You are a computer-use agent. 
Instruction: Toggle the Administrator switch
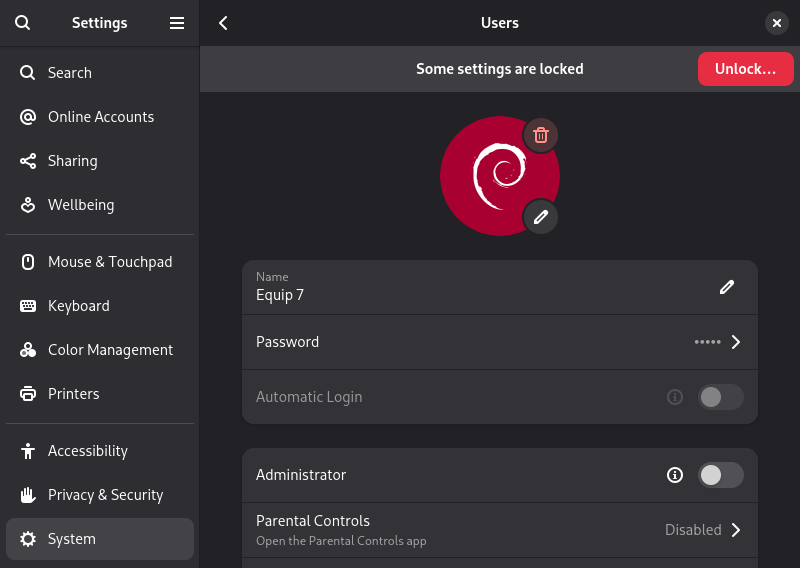(x=720, y=475)
